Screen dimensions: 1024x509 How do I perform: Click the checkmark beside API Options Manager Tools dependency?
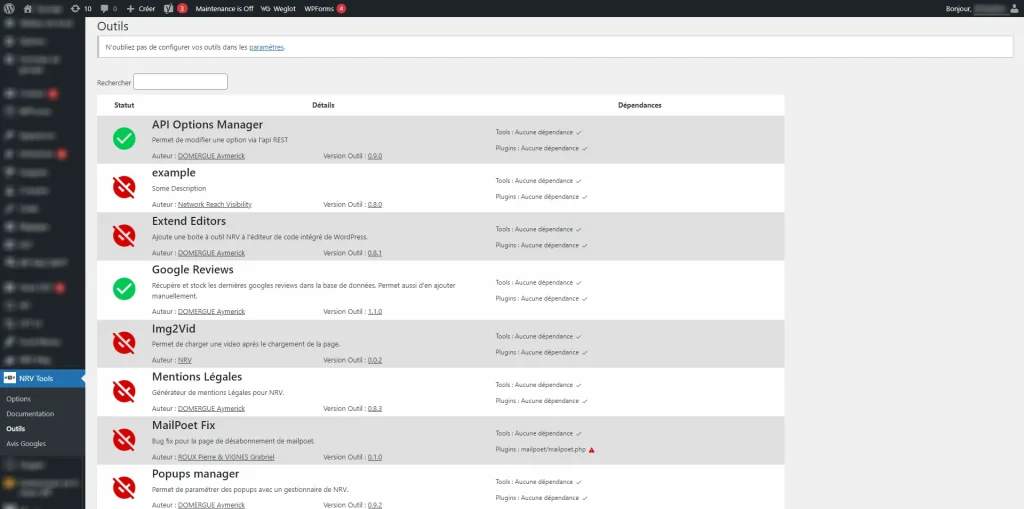(x=579, y=133)
